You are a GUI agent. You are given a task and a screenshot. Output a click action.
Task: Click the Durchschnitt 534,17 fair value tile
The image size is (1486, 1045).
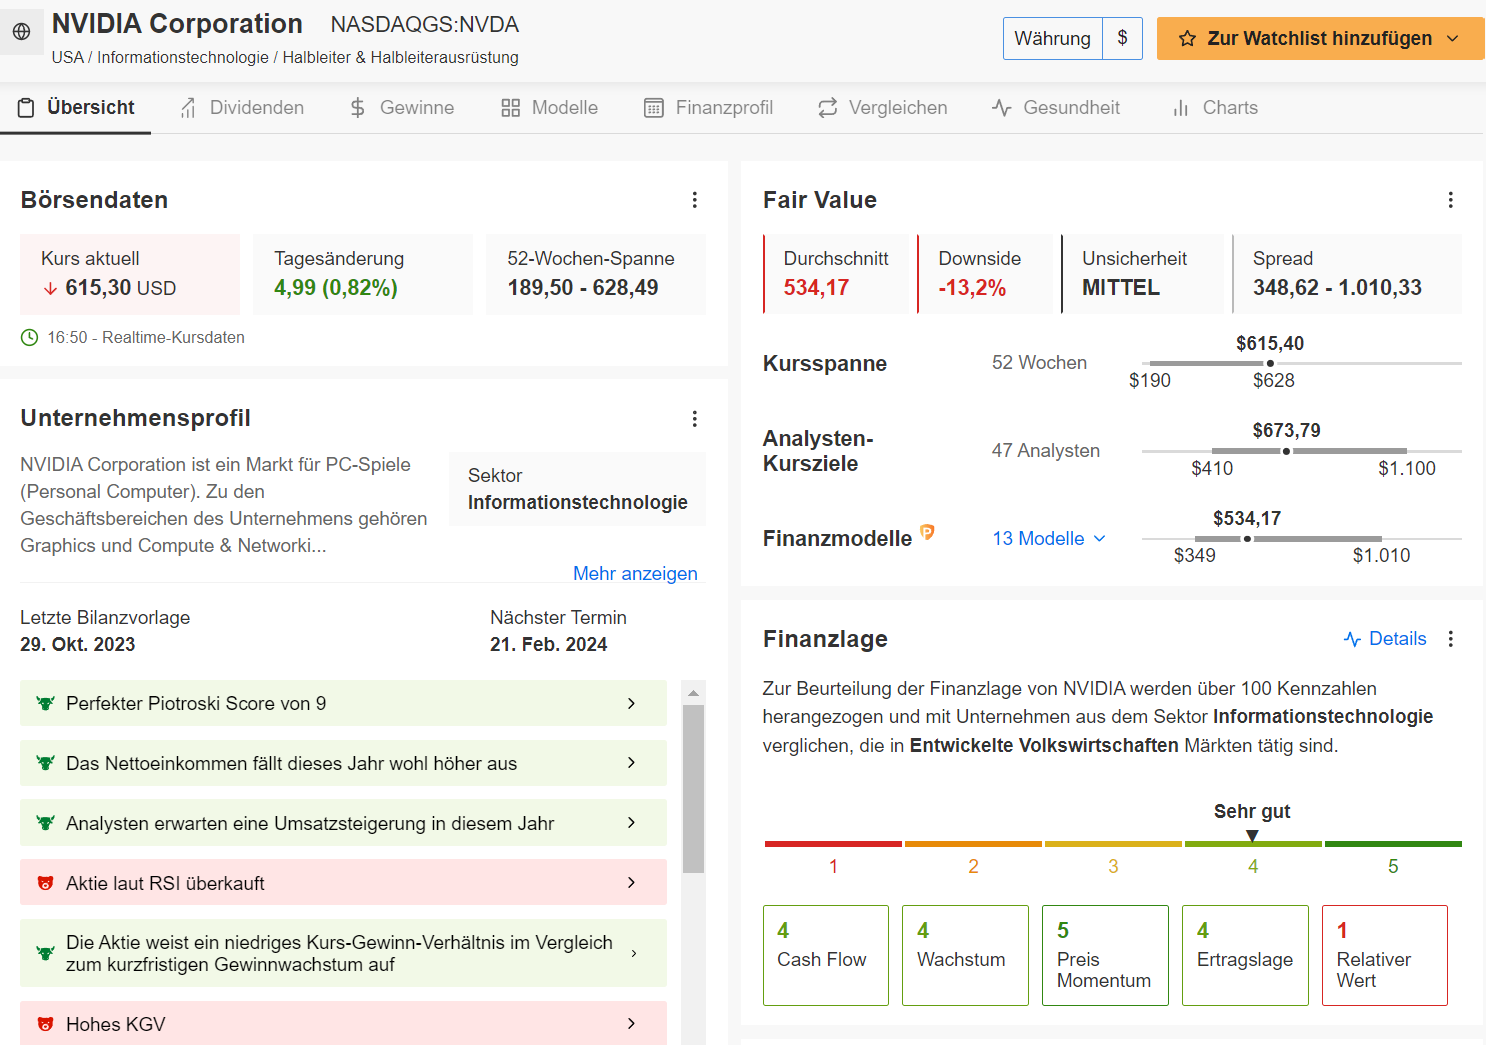click(836, 274)
